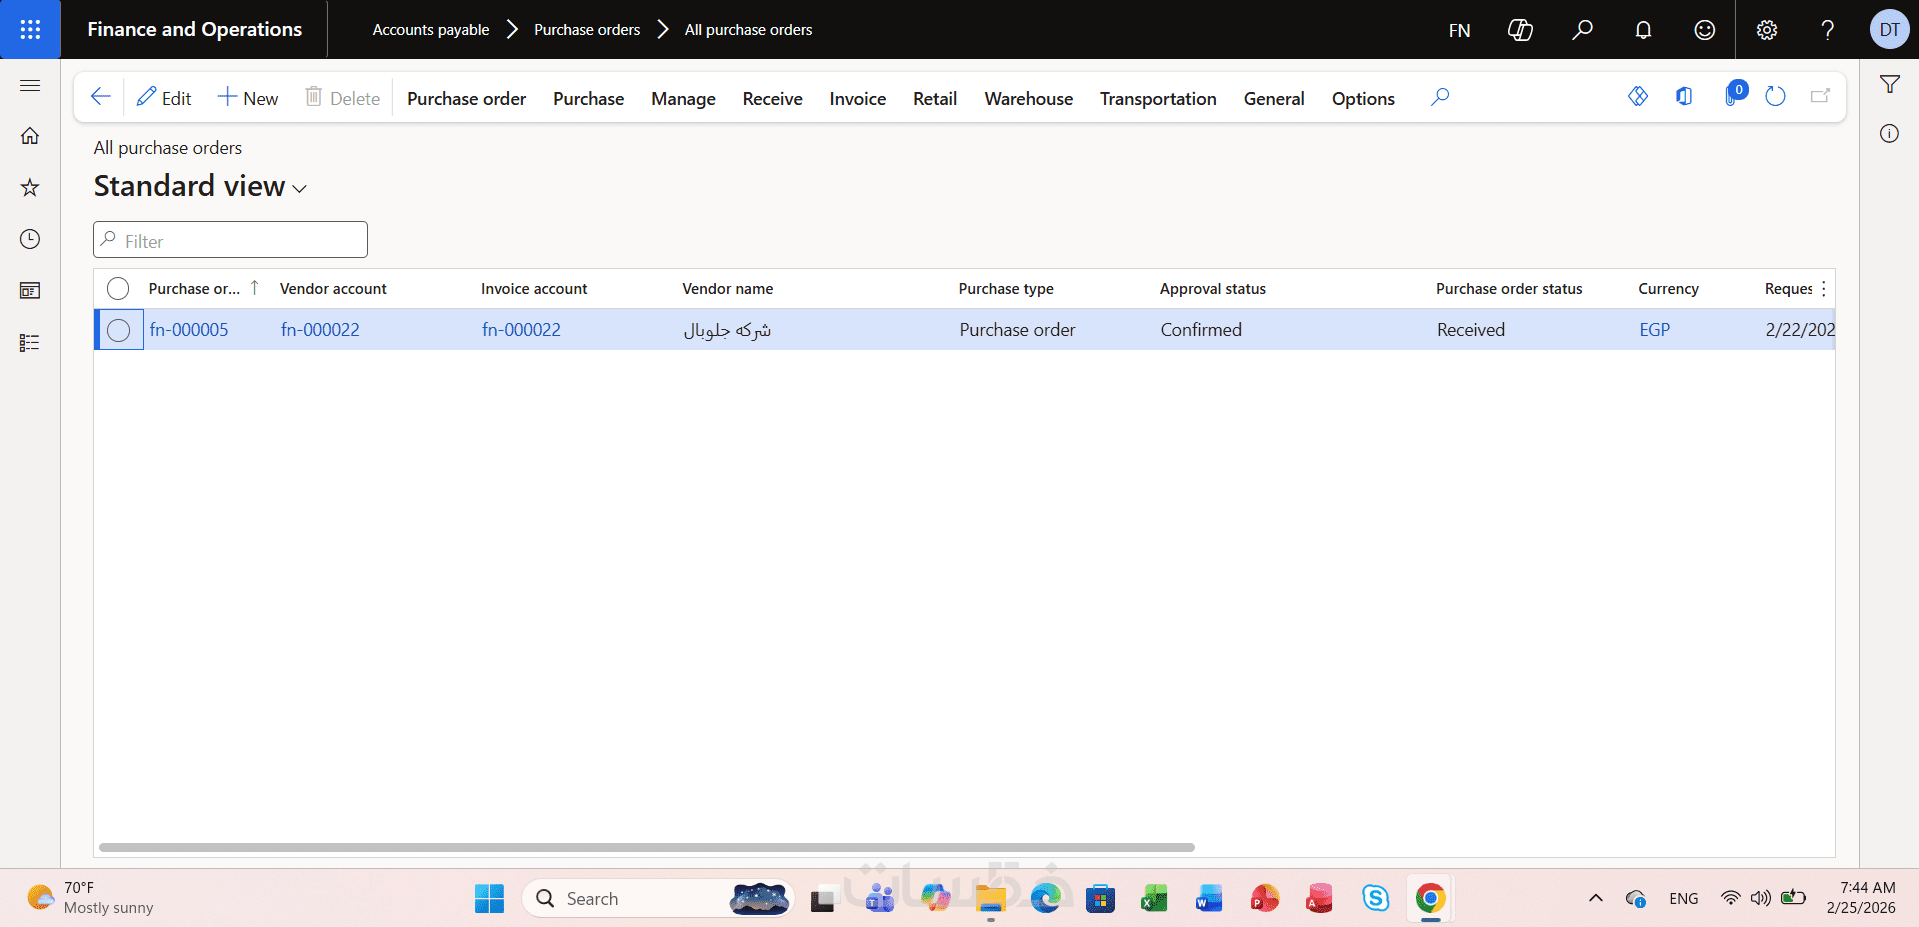Viewport: 1919px width, 927px height.
Task: Open the General tab
Action: tap(1274, 98)
